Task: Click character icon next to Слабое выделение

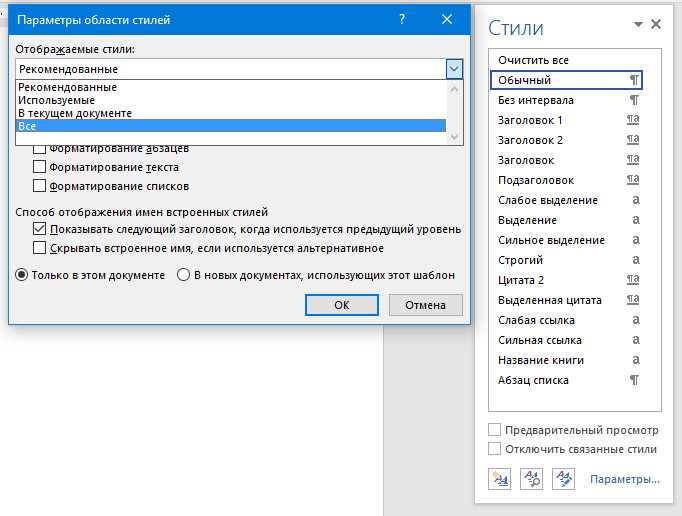Action: (635, 200)
